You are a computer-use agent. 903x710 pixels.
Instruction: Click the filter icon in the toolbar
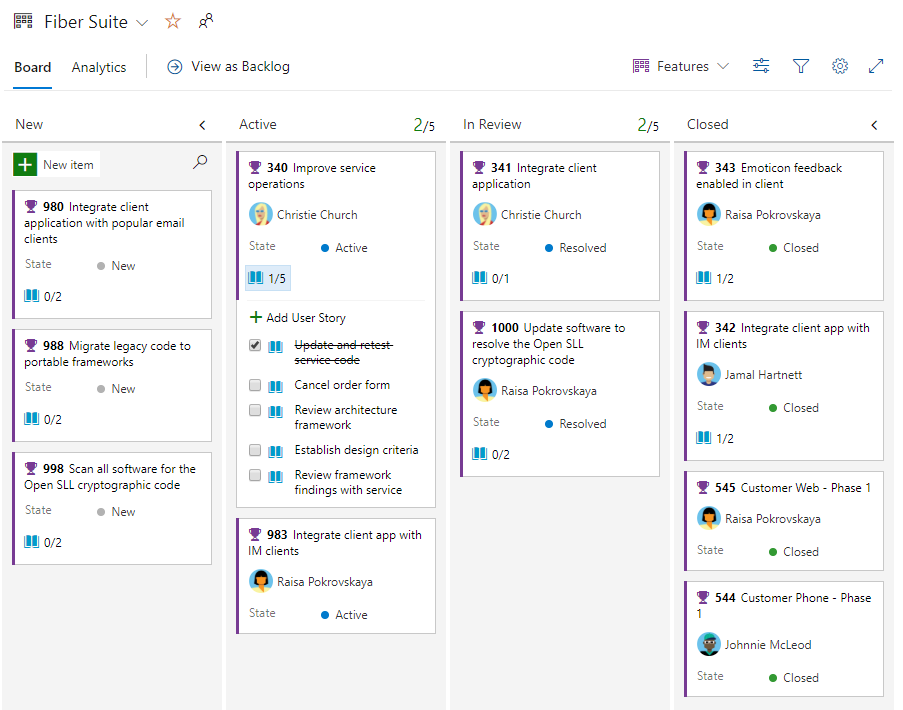801,66
